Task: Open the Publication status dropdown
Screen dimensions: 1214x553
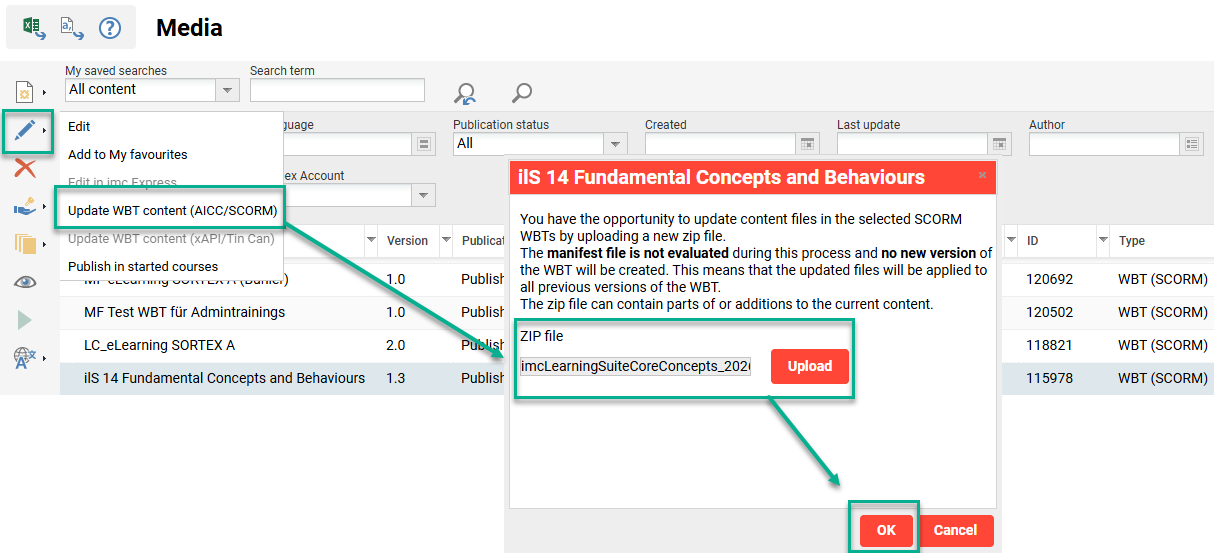Action: click(x=616, y=144)
